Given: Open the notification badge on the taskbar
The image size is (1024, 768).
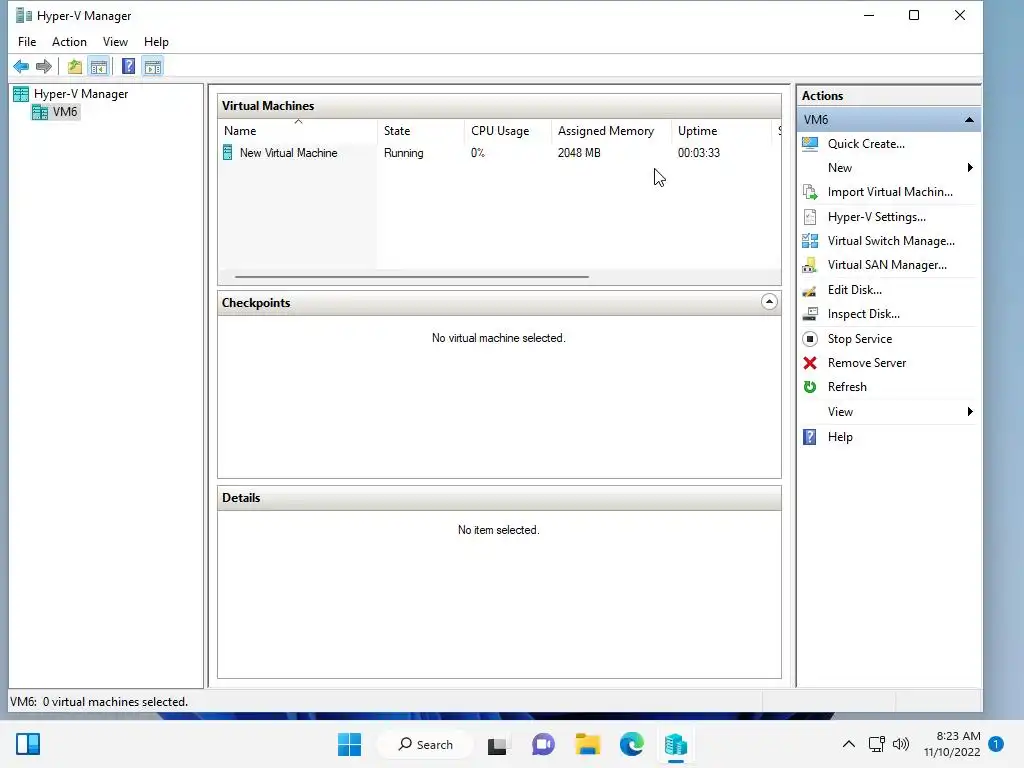Looking at the screenshot, I should point(996,744).
